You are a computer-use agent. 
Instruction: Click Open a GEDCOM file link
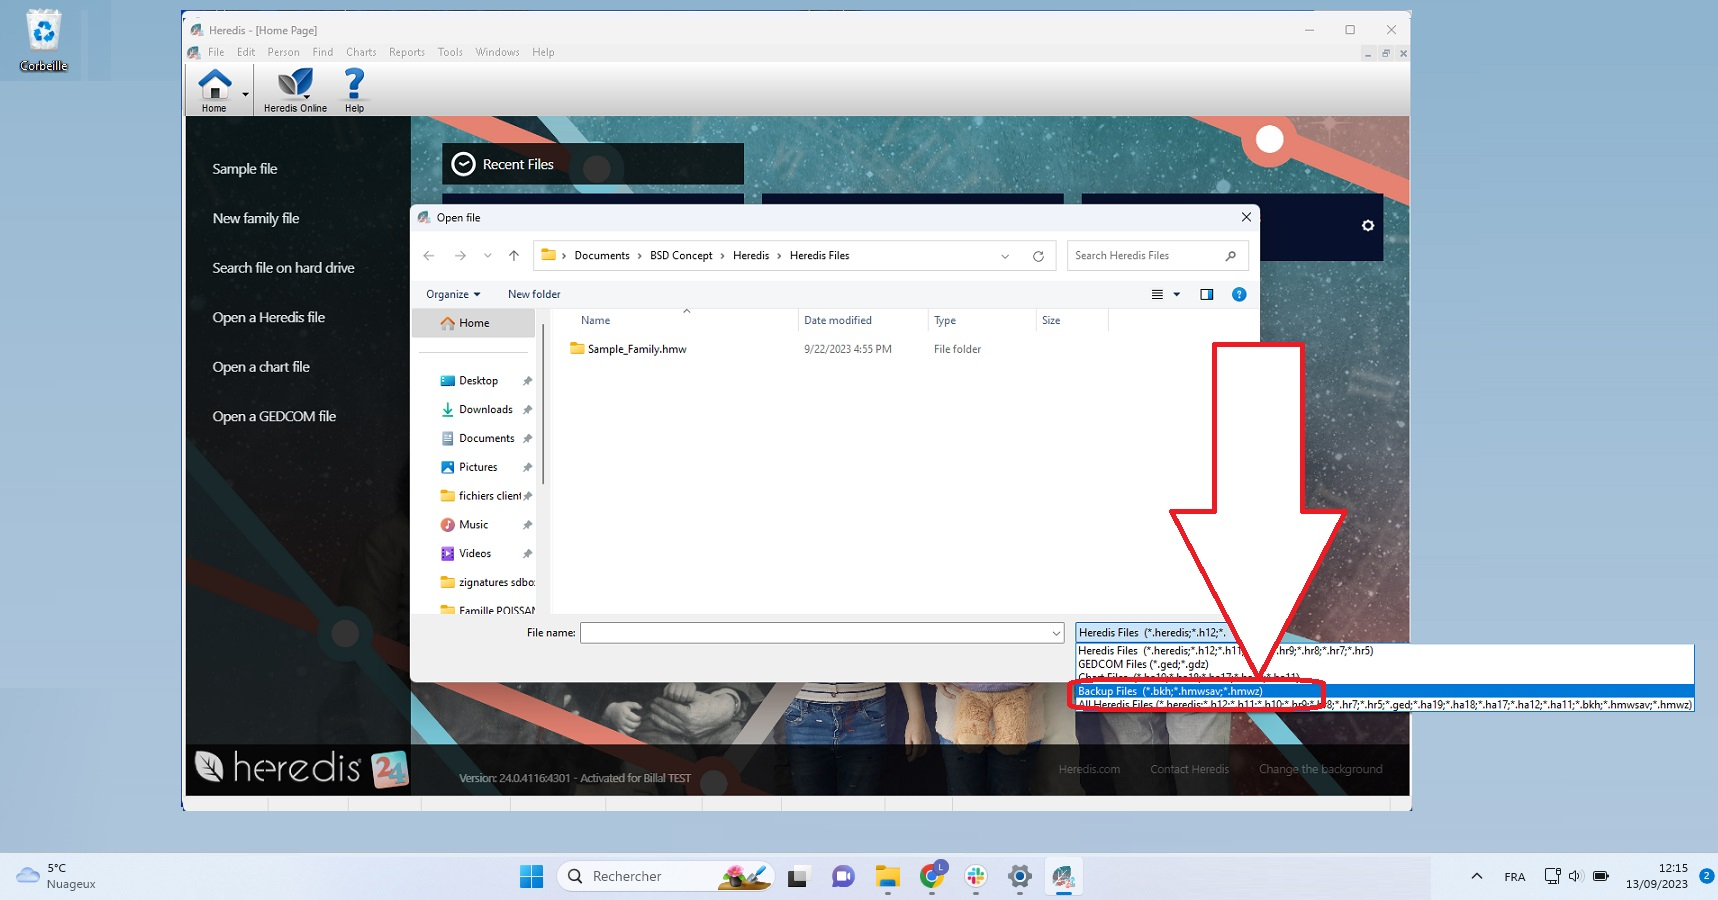[274, 416]
